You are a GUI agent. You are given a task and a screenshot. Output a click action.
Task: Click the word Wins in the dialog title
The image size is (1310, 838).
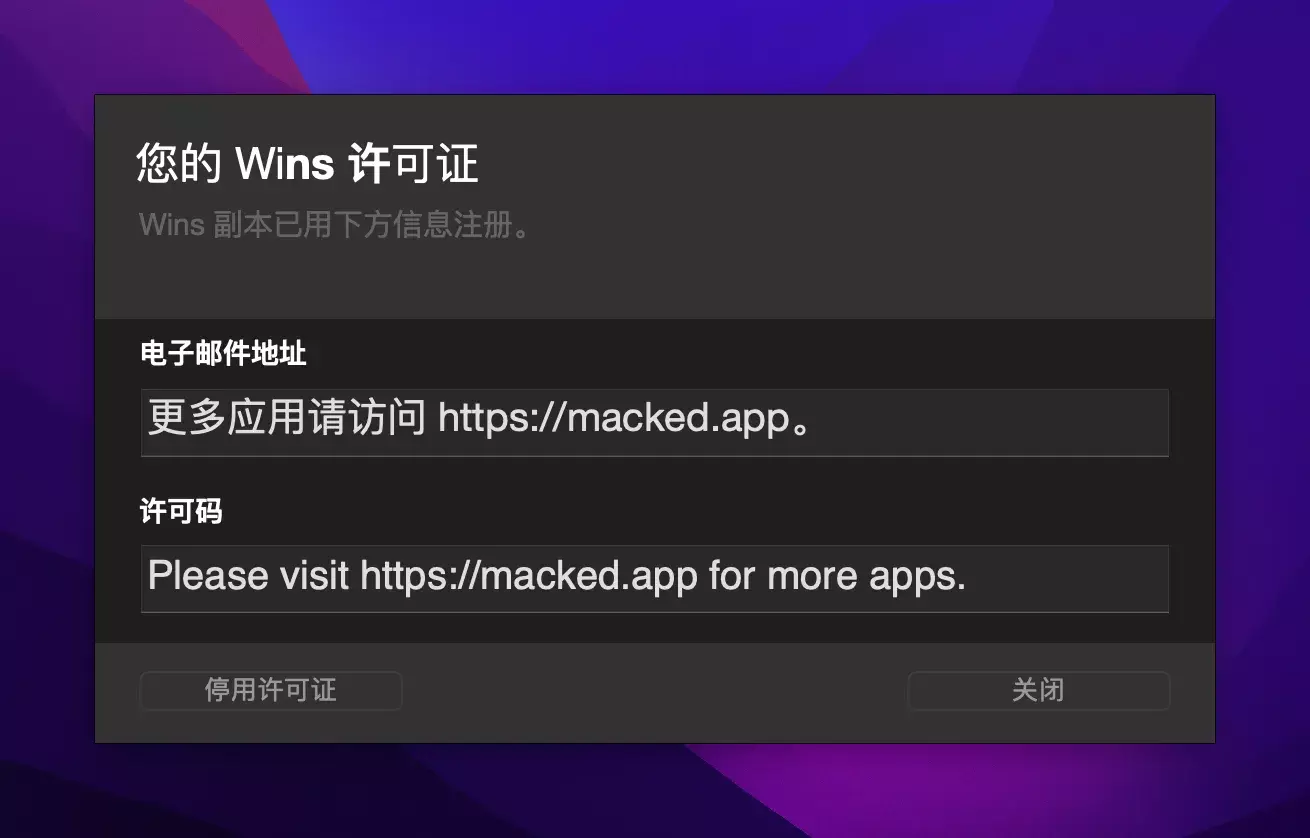coord(284,165)
